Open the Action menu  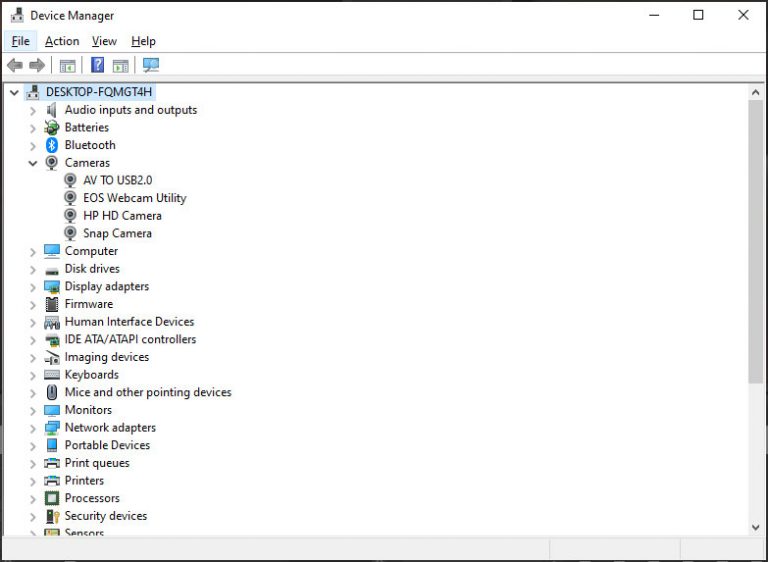pos(62,41)
